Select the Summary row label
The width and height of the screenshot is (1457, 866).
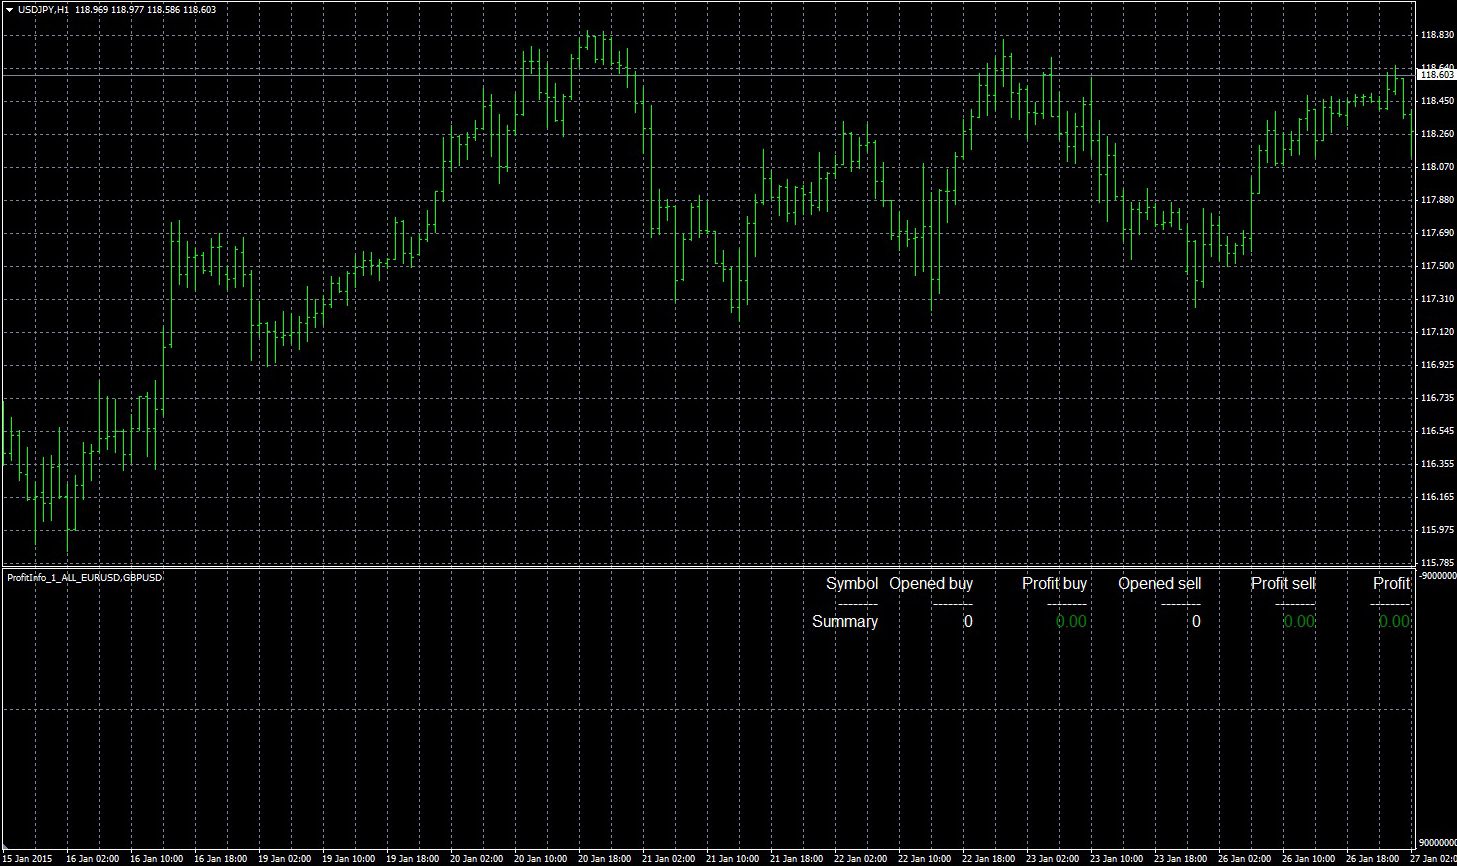844,621
